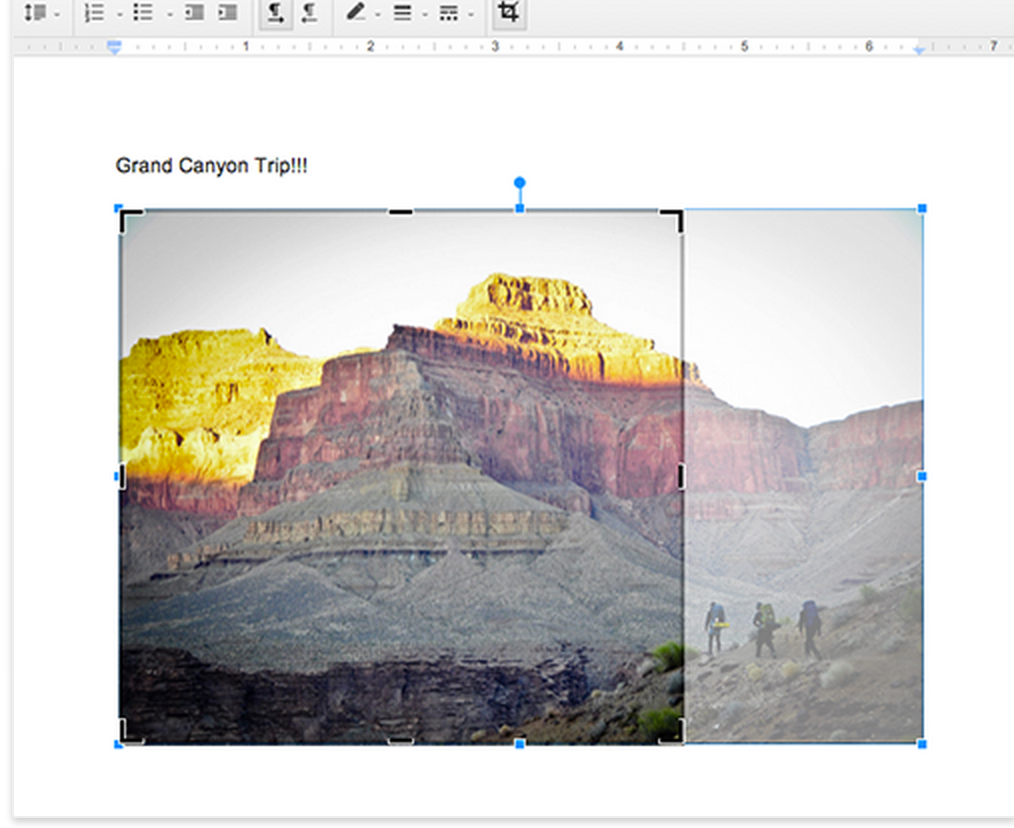Select the border color pencil picker
Viewport: 1014px width, 828px height.
(x=356, y=13)
